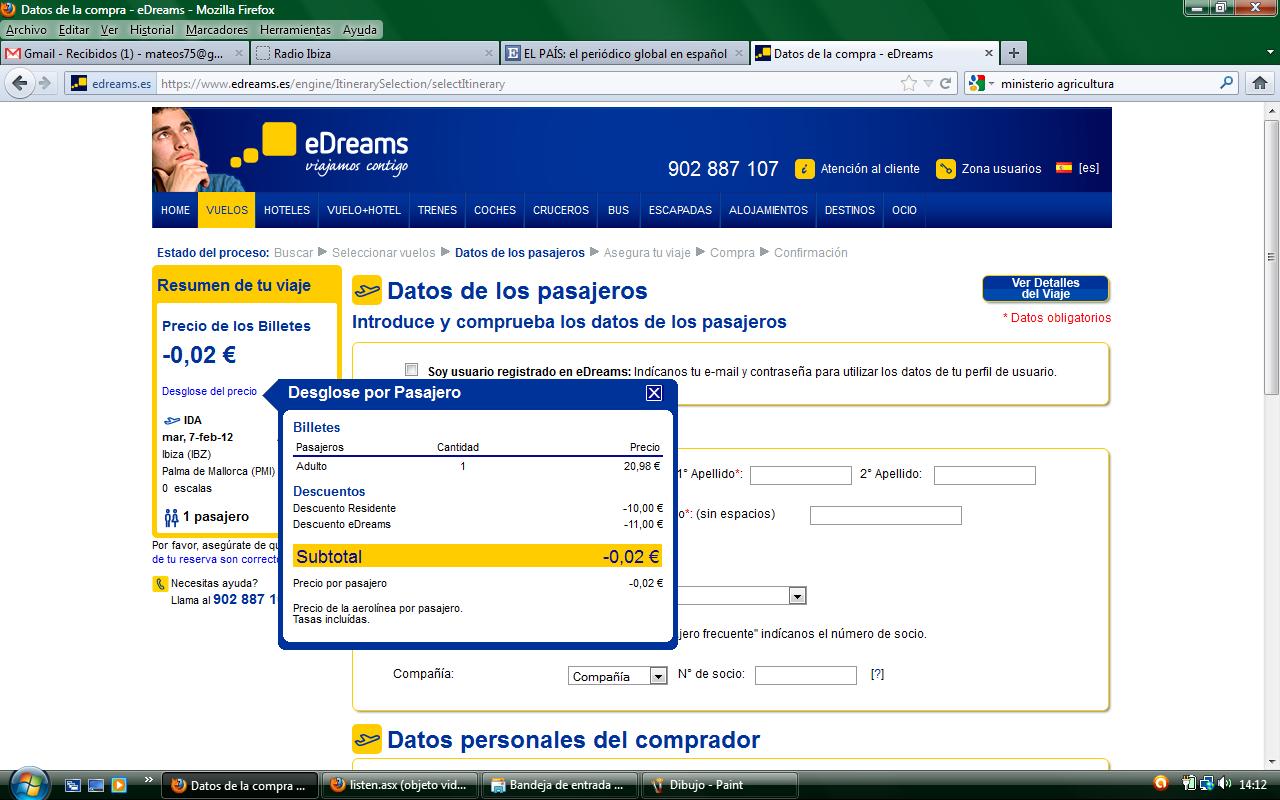Open the Herramientas menu
The width and height of the screenshot is (1280, 800).
294,30
